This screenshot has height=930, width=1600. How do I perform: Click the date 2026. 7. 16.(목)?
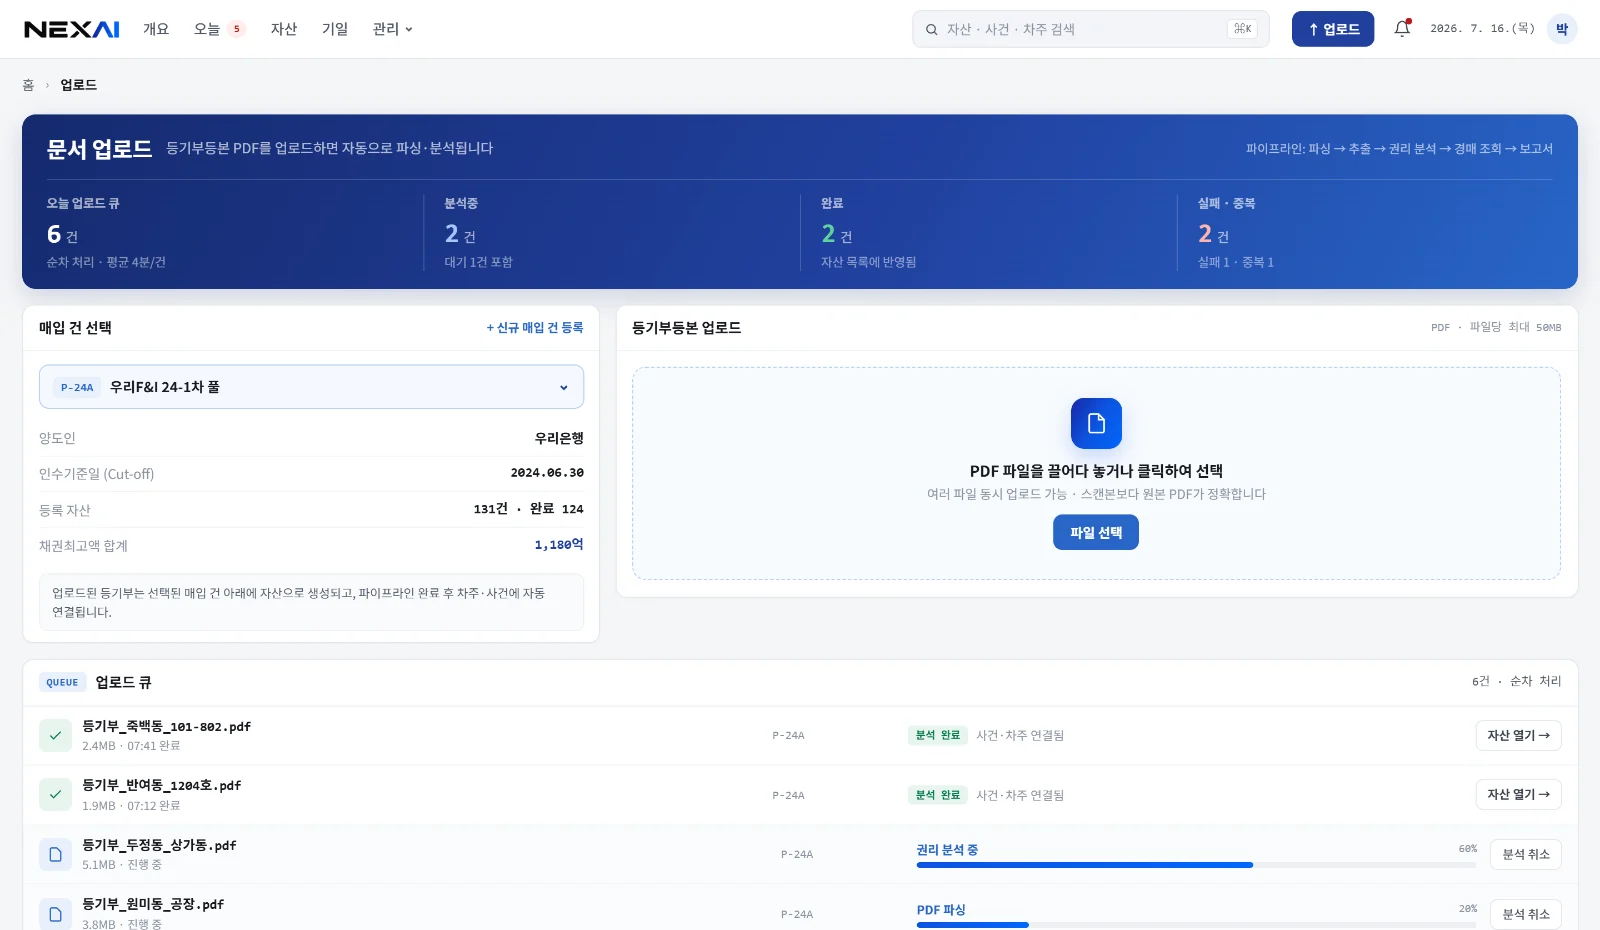(1482, 29)
